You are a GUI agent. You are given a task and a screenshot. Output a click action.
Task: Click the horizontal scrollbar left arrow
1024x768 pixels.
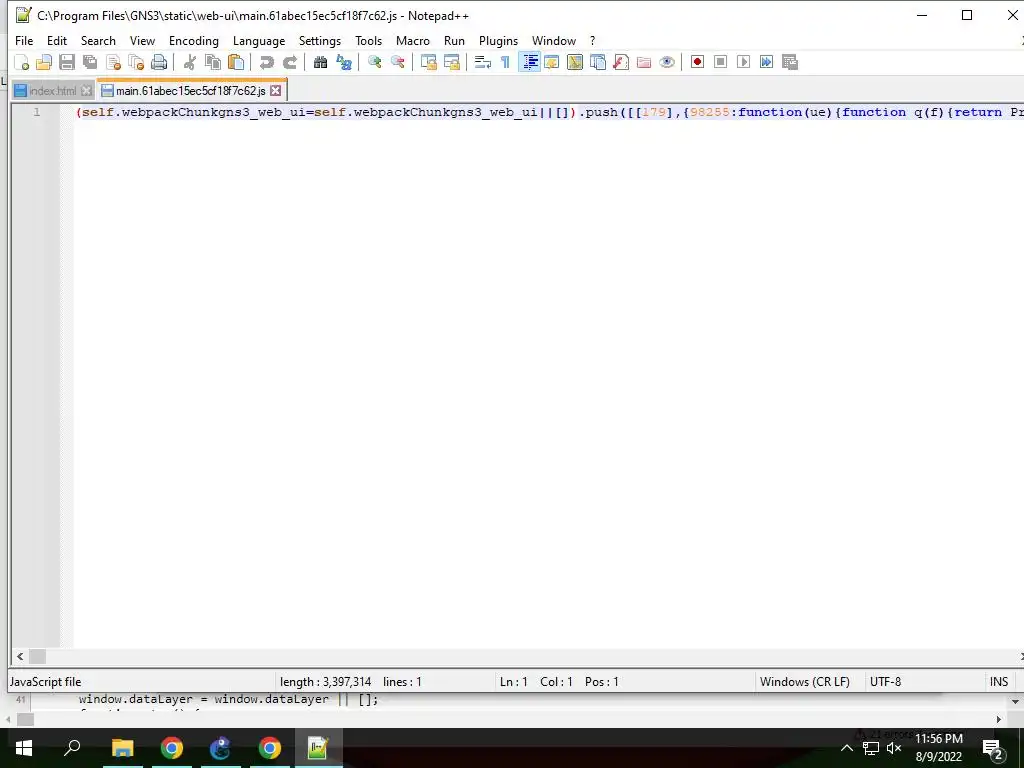[x=20, y=656]
